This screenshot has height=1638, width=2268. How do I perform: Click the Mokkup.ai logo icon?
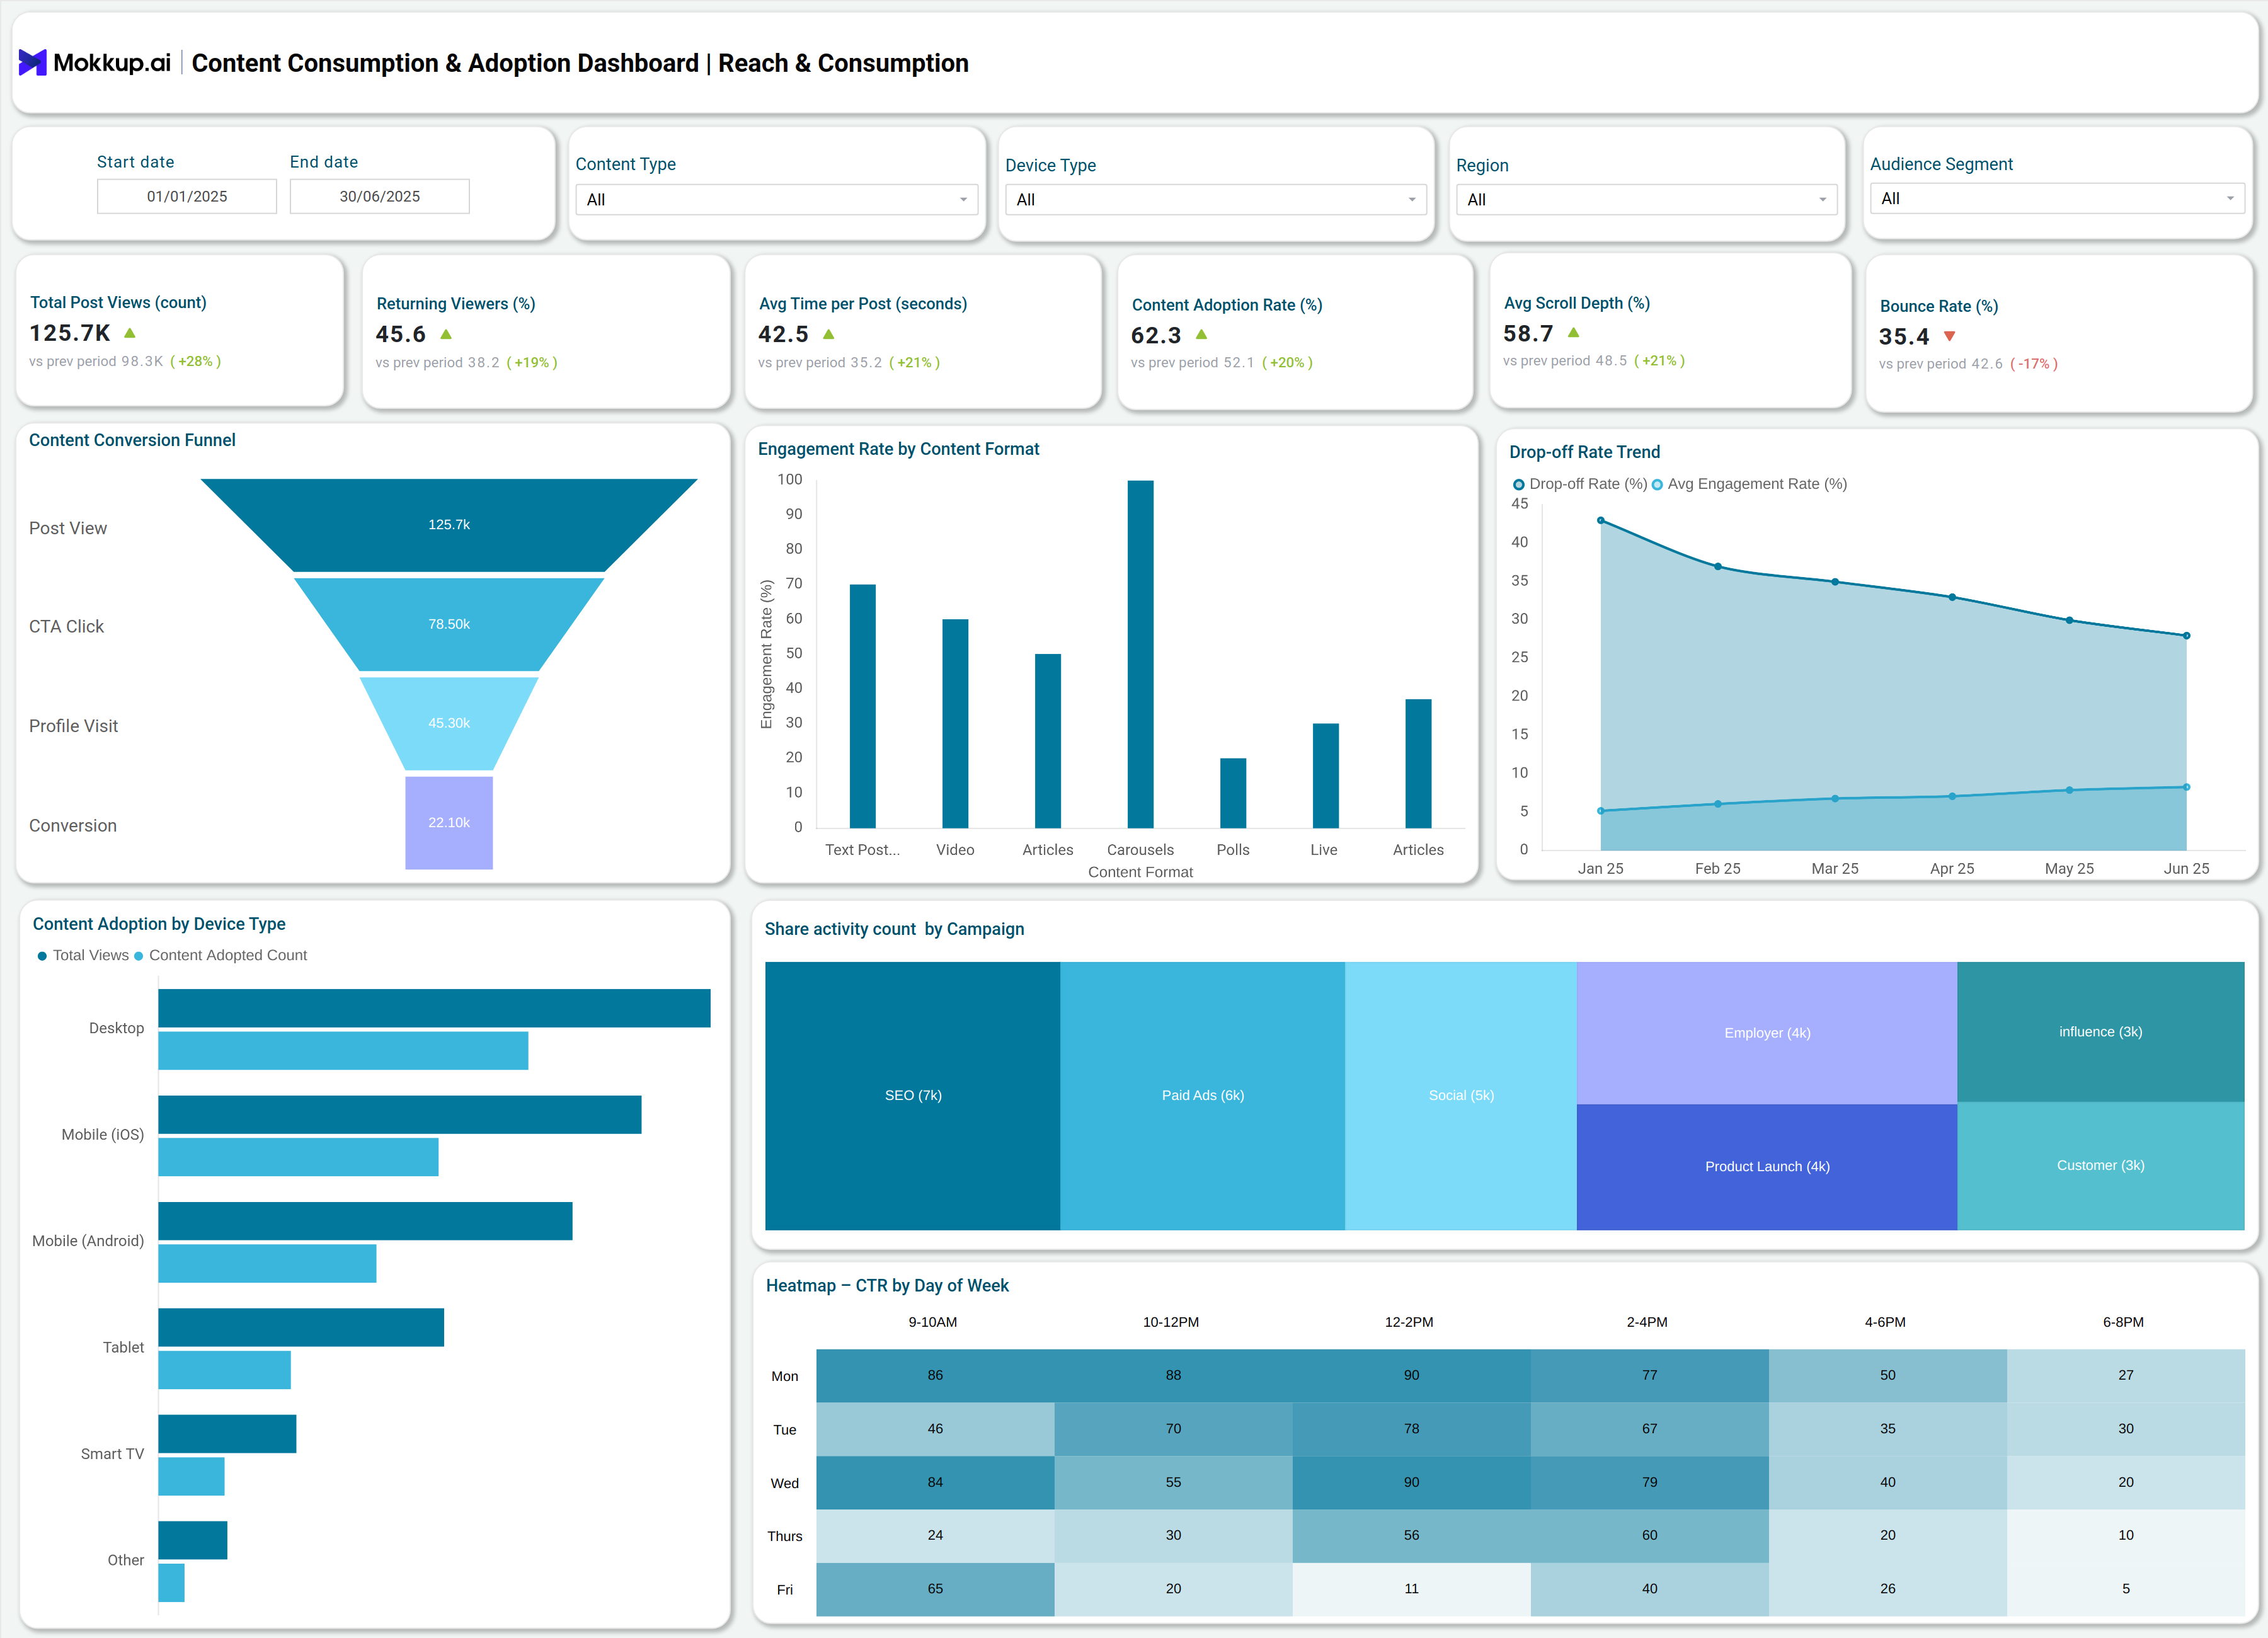point(32,63)
